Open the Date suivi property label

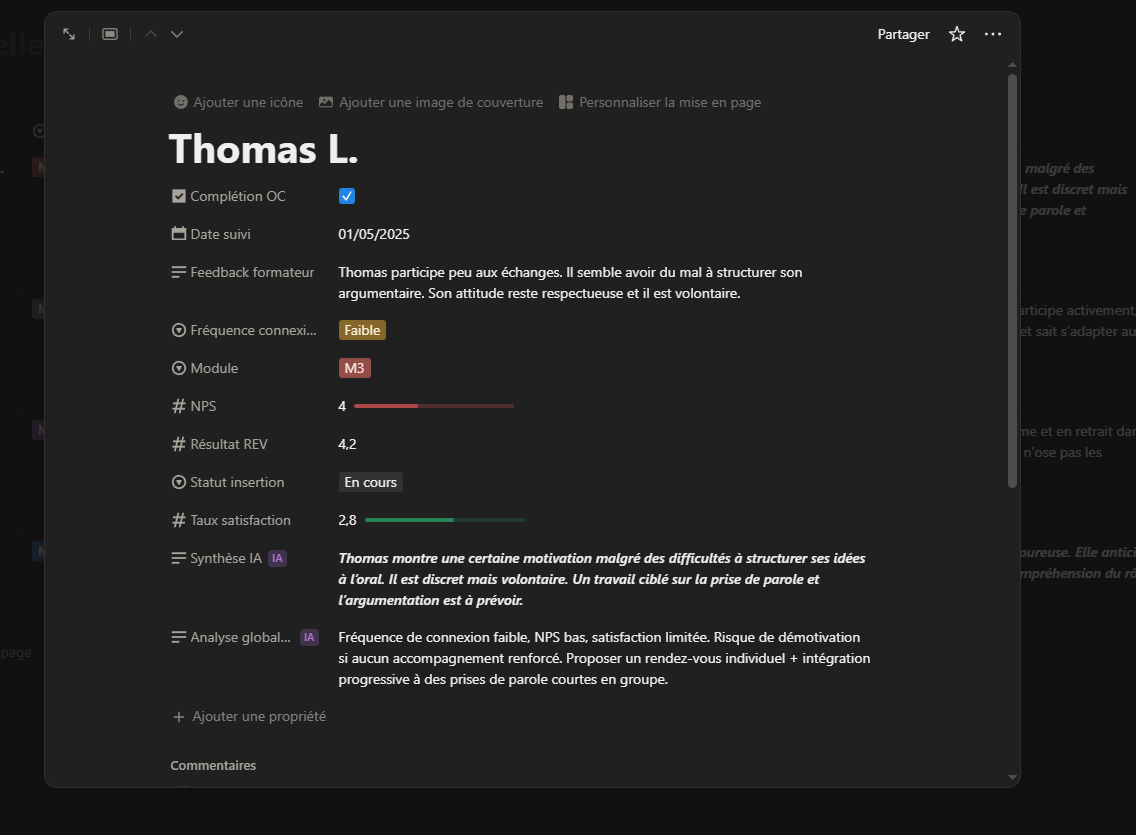tap(212, 234)
